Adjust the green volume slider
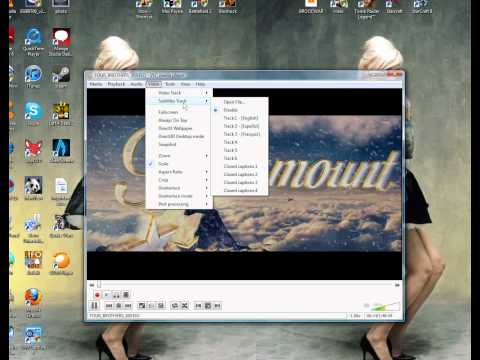 pyautogui.click(x=386, y=306)
